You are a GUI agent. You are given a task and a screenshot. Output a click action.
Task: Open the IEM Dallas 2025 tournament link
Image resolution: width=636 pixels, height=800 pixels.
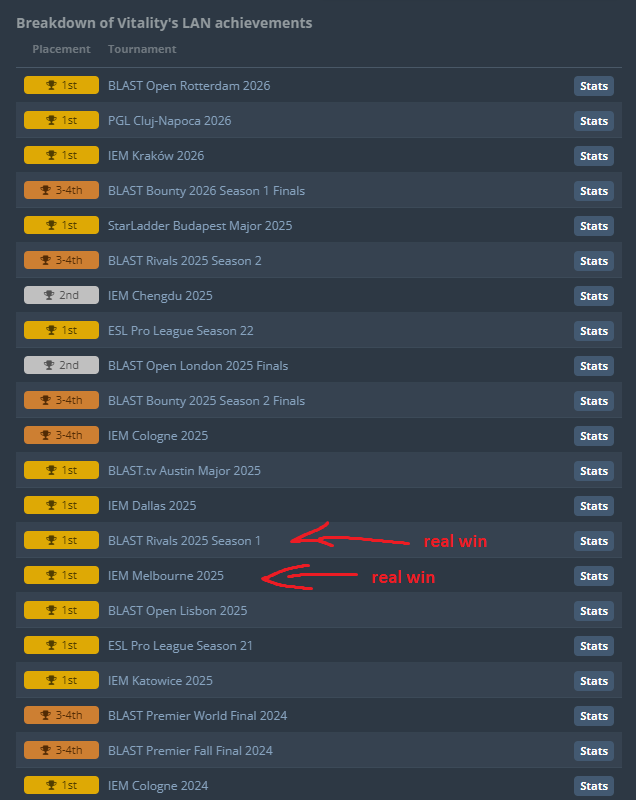click(x=152, y=506)
